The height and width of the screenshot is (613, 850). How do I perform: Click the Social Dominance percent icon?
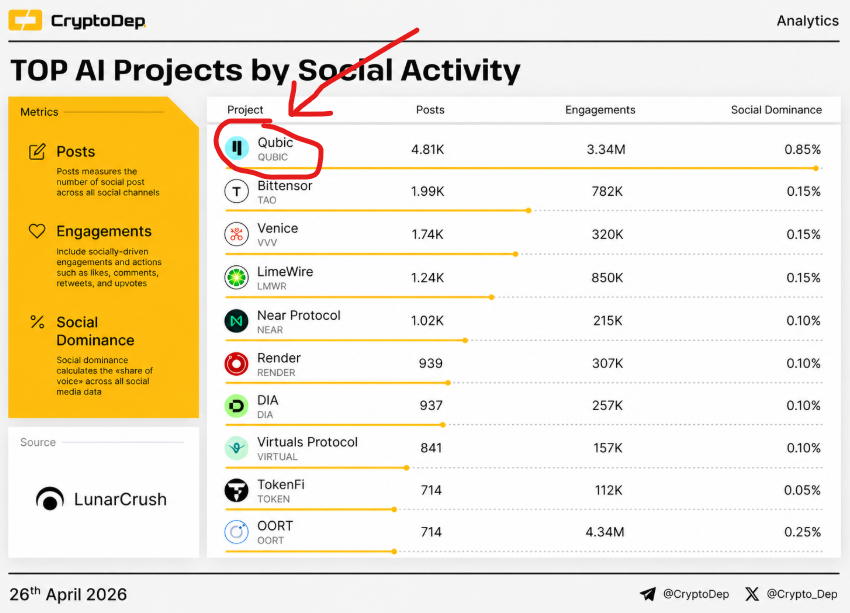37,322
